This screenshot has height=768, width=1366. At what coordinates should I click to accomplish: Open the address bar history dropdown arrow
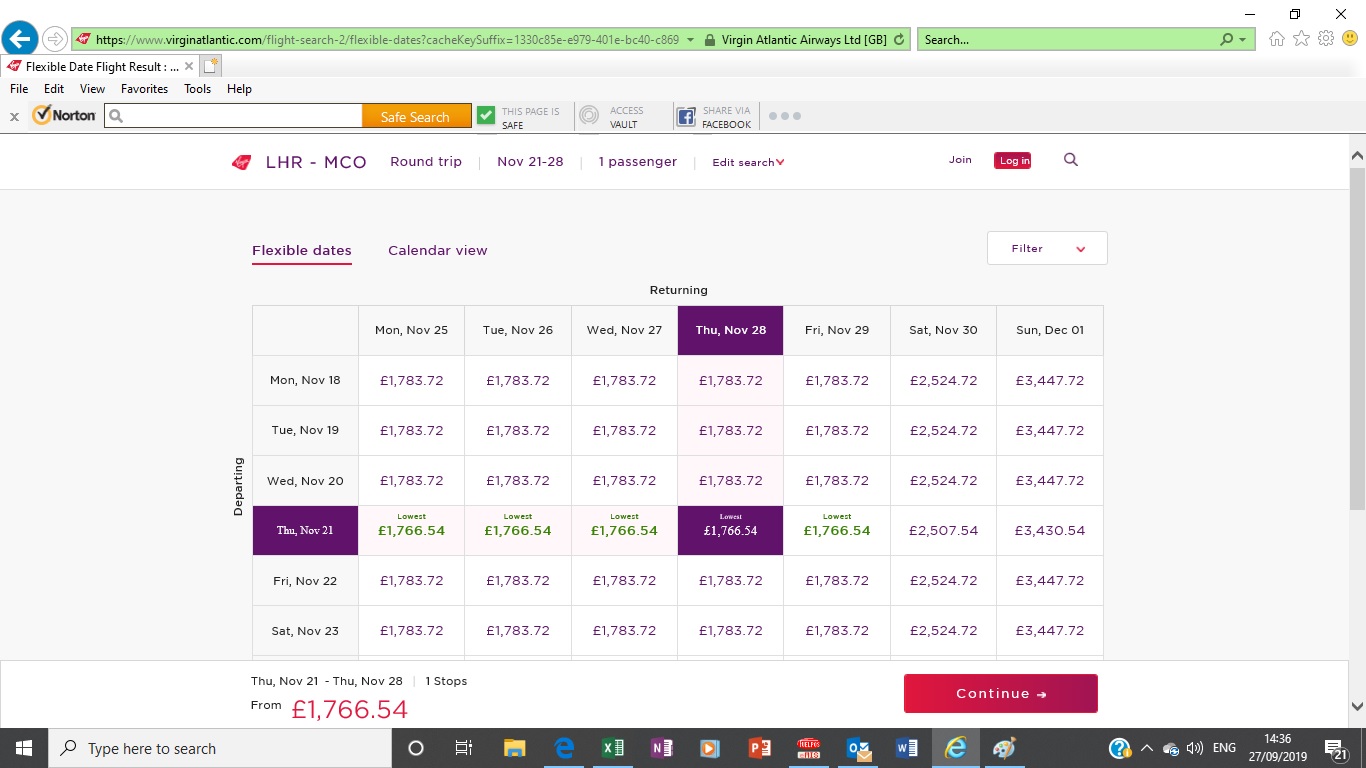pos(690,40)
